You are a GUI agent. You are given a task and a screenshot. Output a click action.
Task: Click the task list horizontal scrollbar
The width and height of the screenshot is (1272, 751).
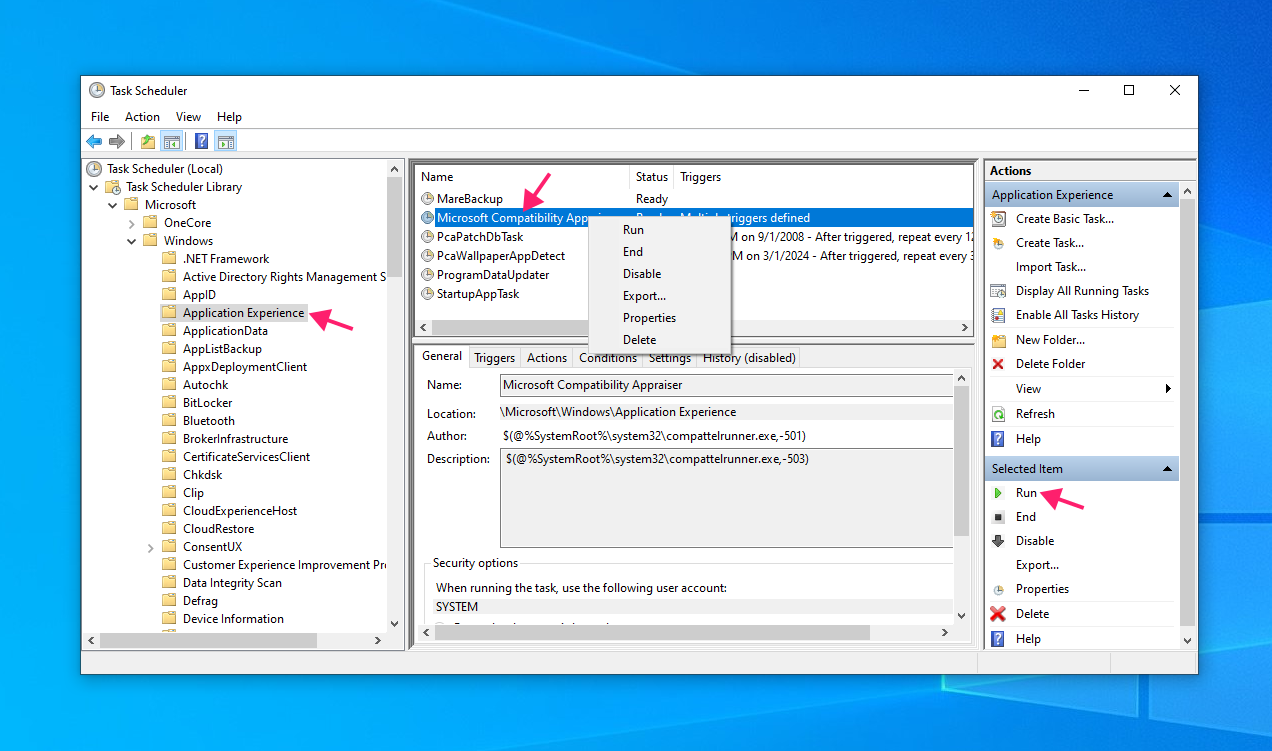click(x=694, y=328)
